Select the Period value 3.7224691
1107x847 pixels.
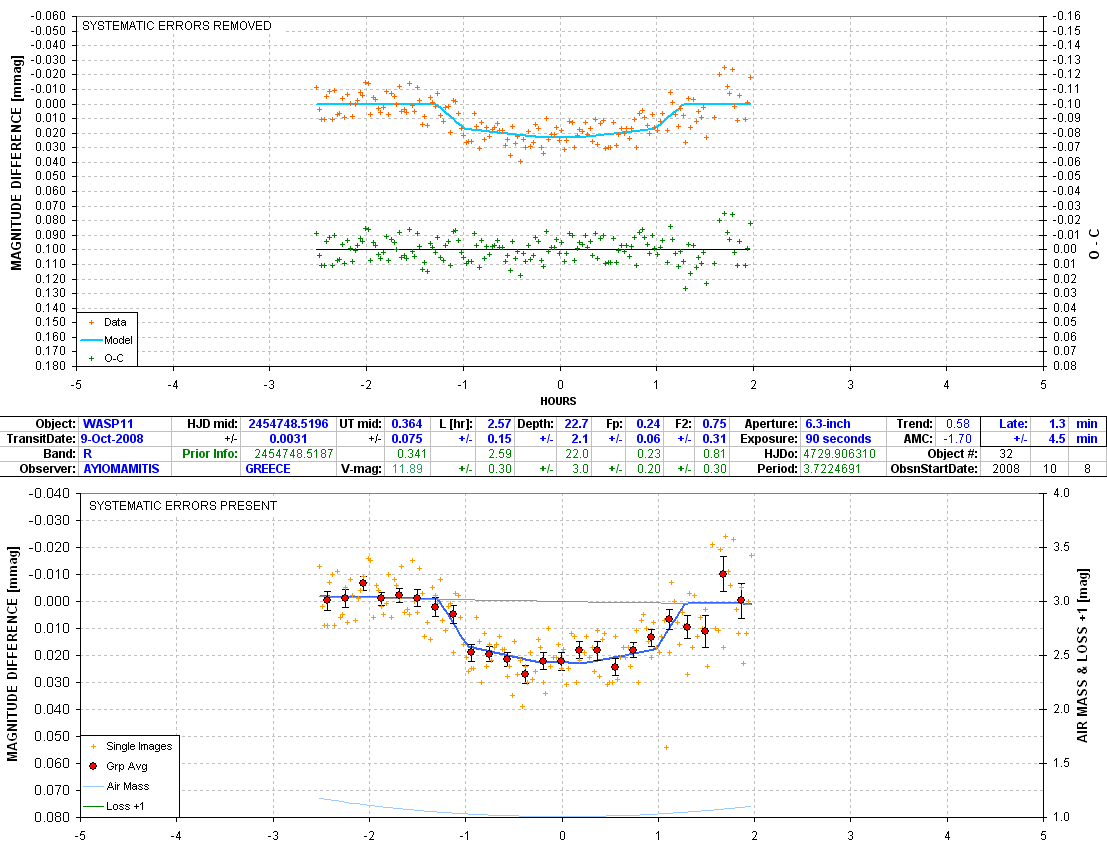coord(832,469)
